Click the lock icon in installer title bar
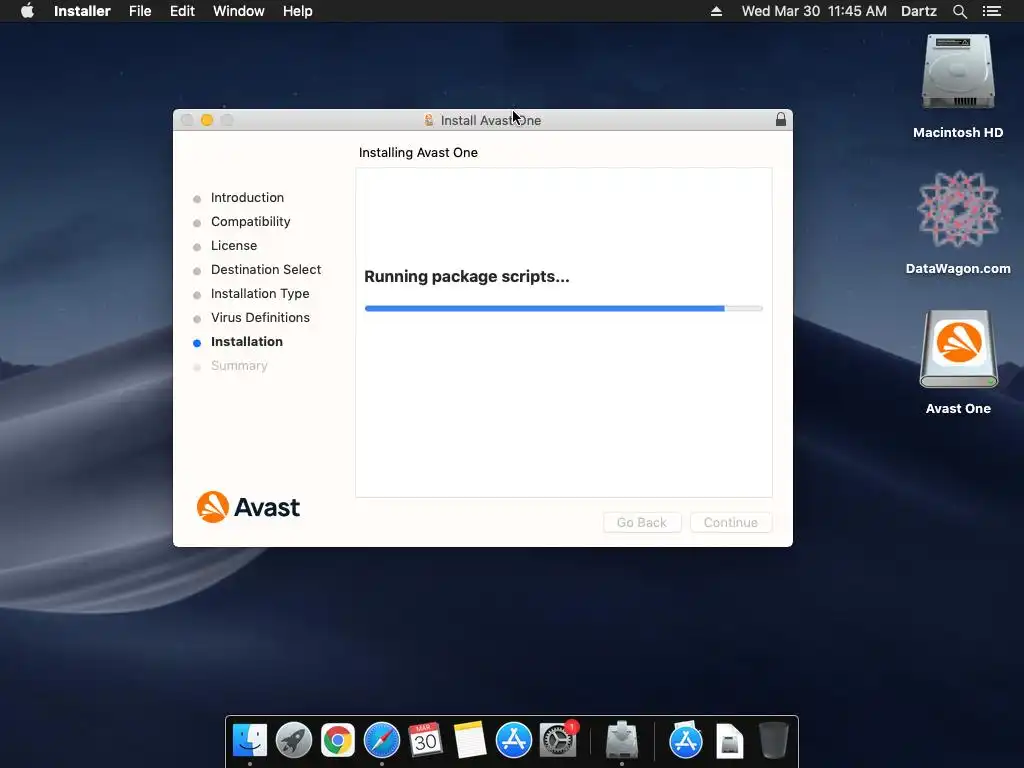Screen dimensions: 1024x768 (780, 120)
